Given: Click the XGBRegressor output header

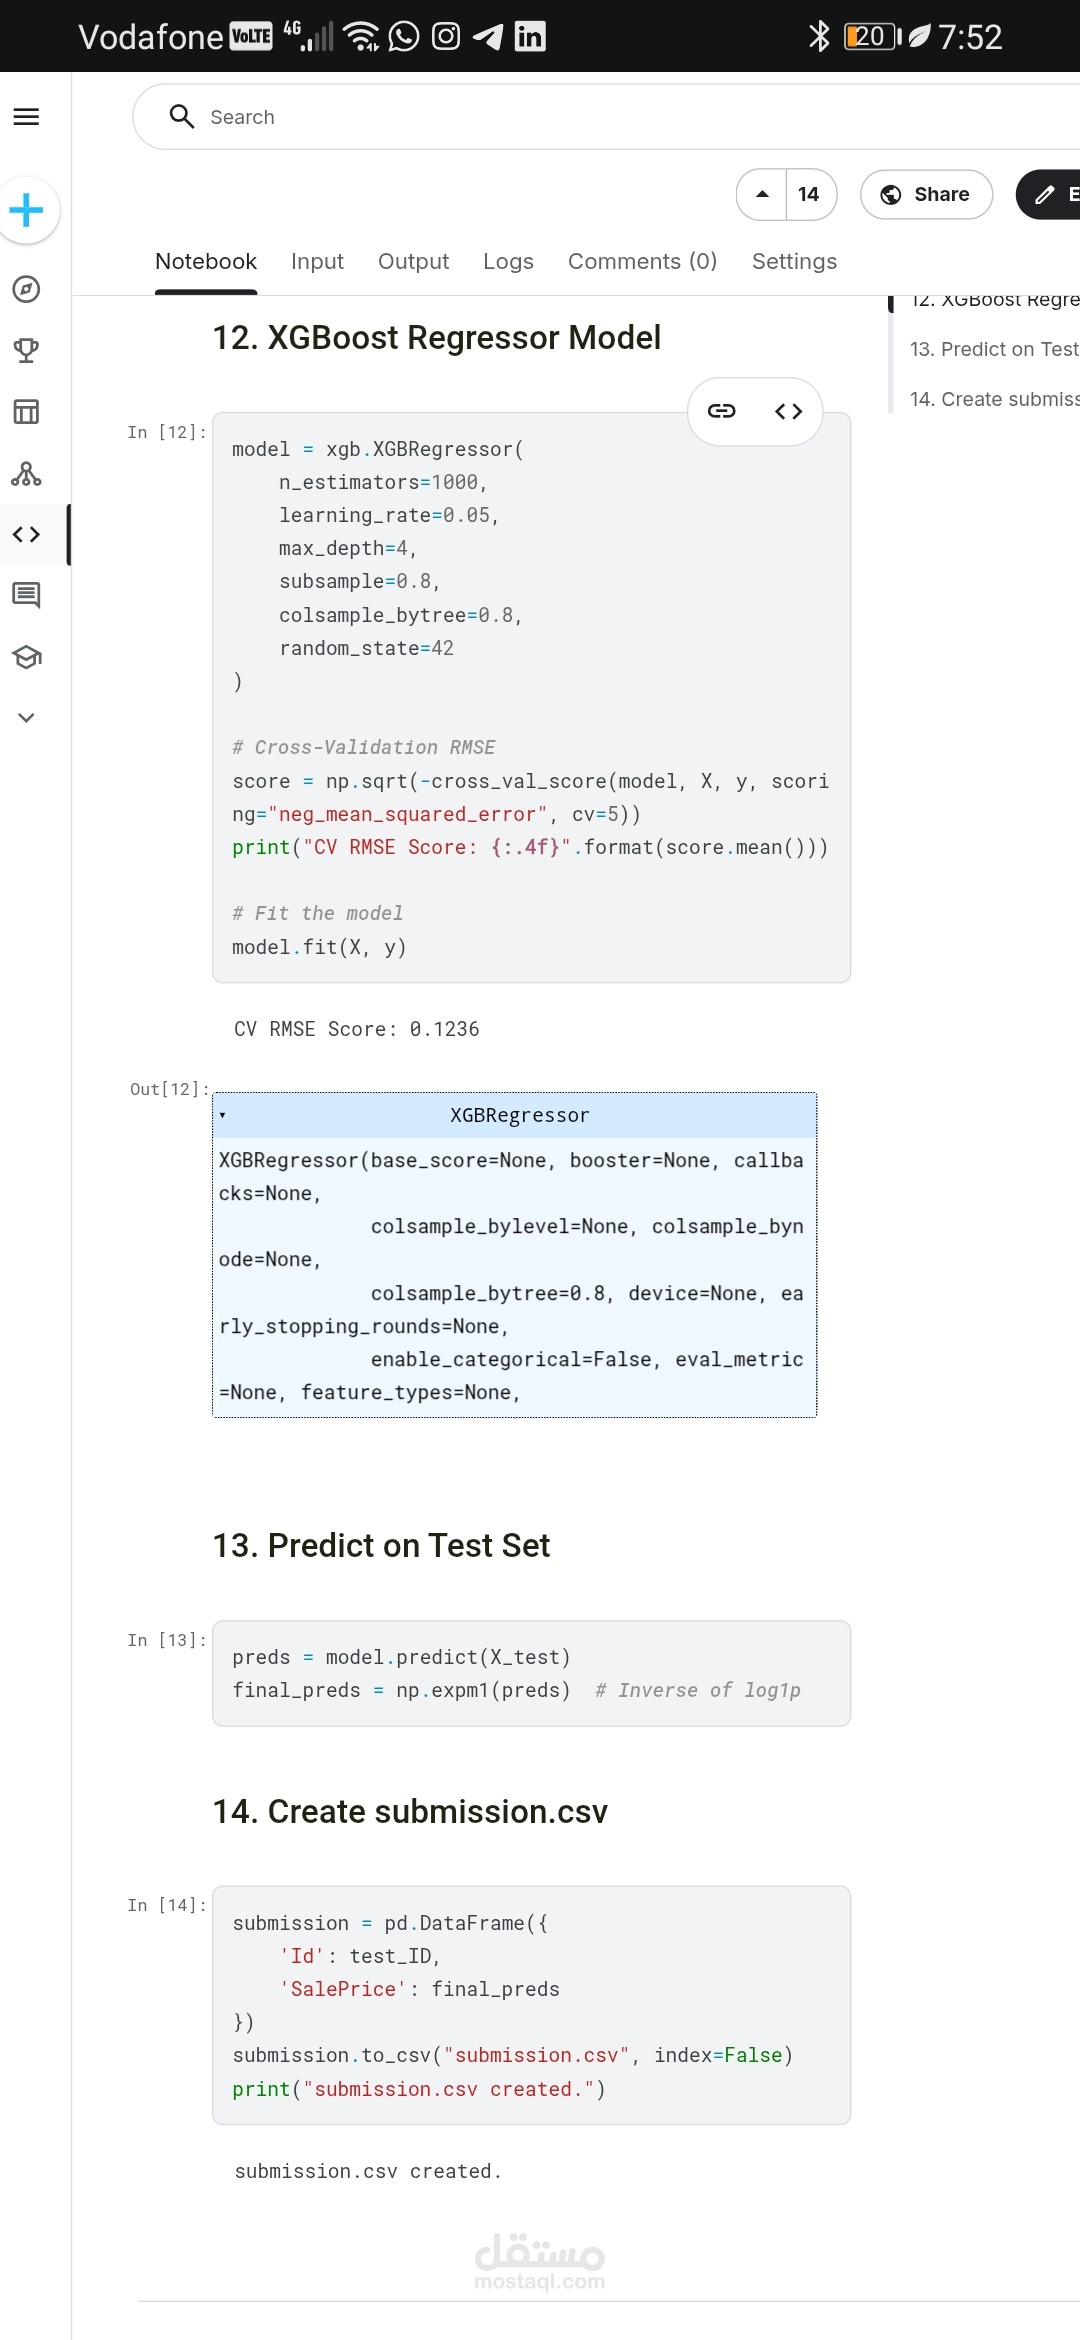Looking at the screenshot, I should click(x=515, y=1115).
